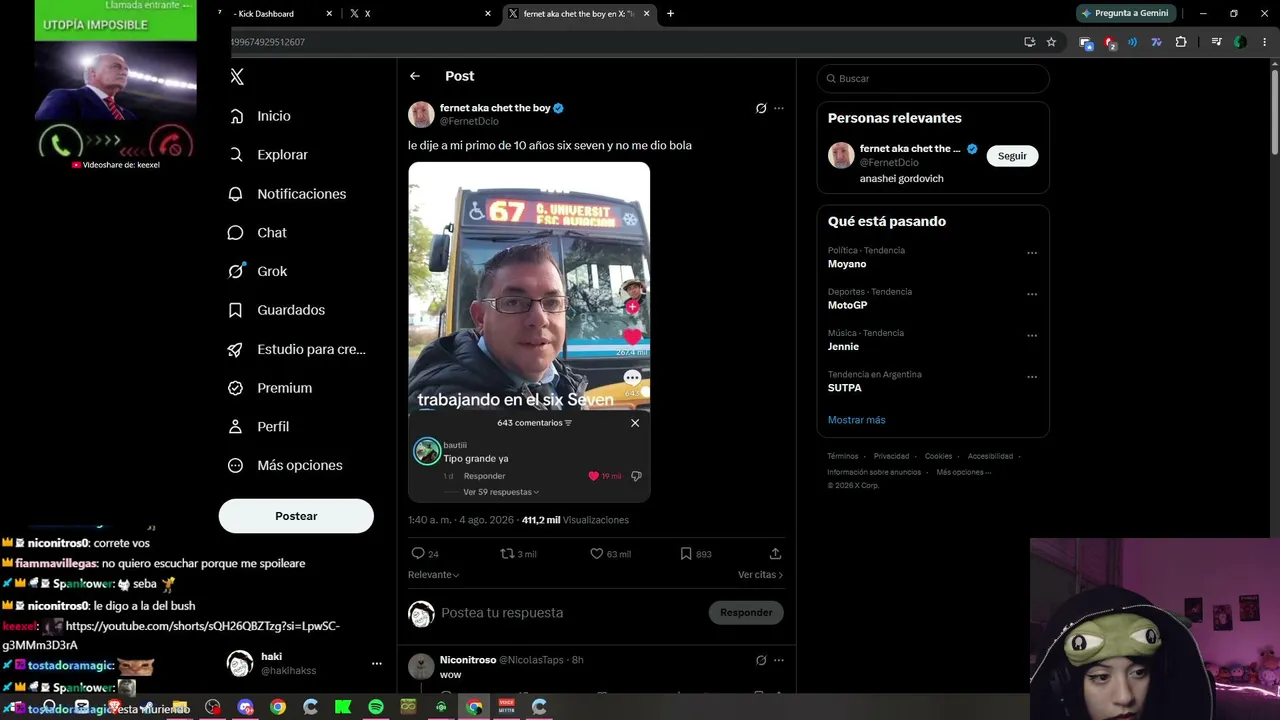Click the install app icon in address bar
Image resolution: width=1280 pixels, height=720 pixels.
[x=1029, y=42]
